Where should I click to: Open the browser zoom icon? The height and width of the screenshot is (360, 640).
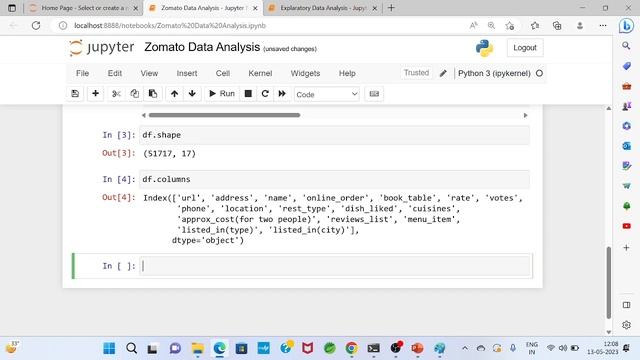pos(491,25)
